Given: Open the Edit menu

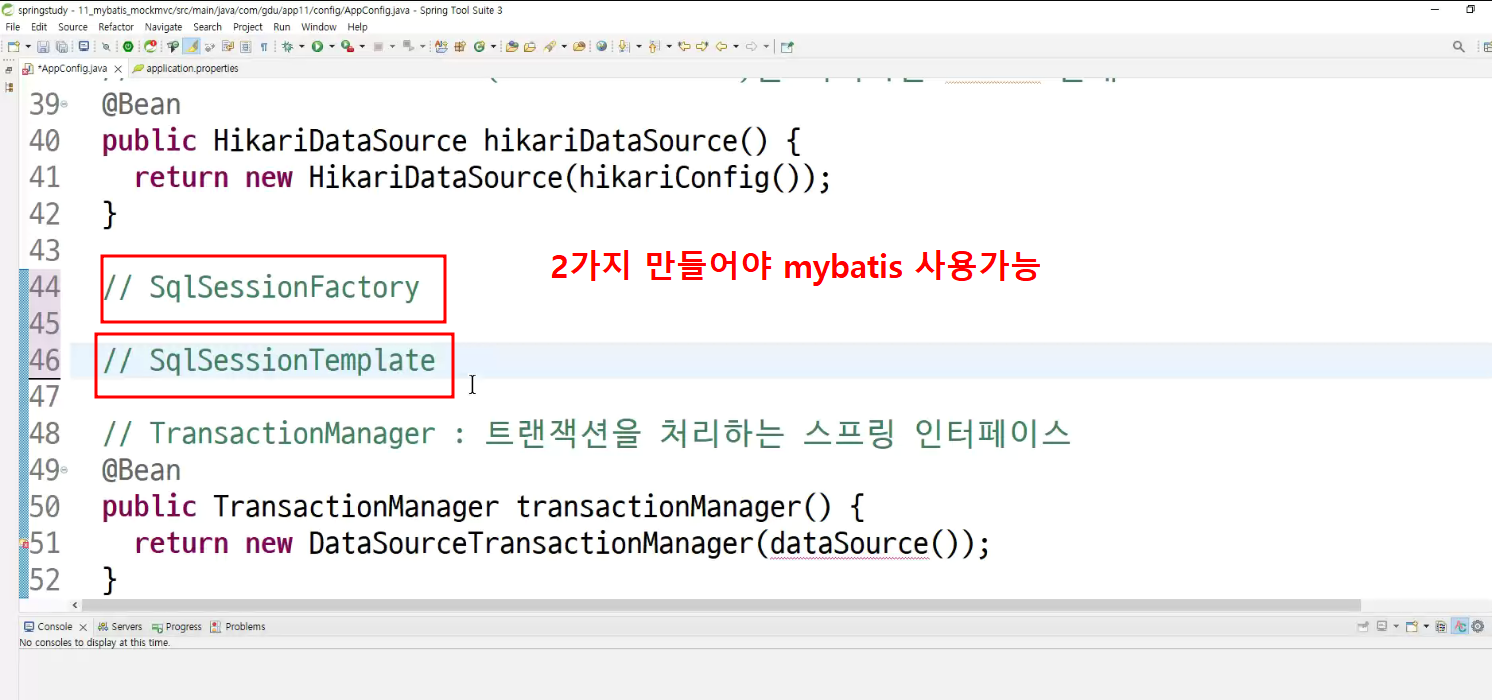Looking at the screenshot, I should [x=39, y=27].
